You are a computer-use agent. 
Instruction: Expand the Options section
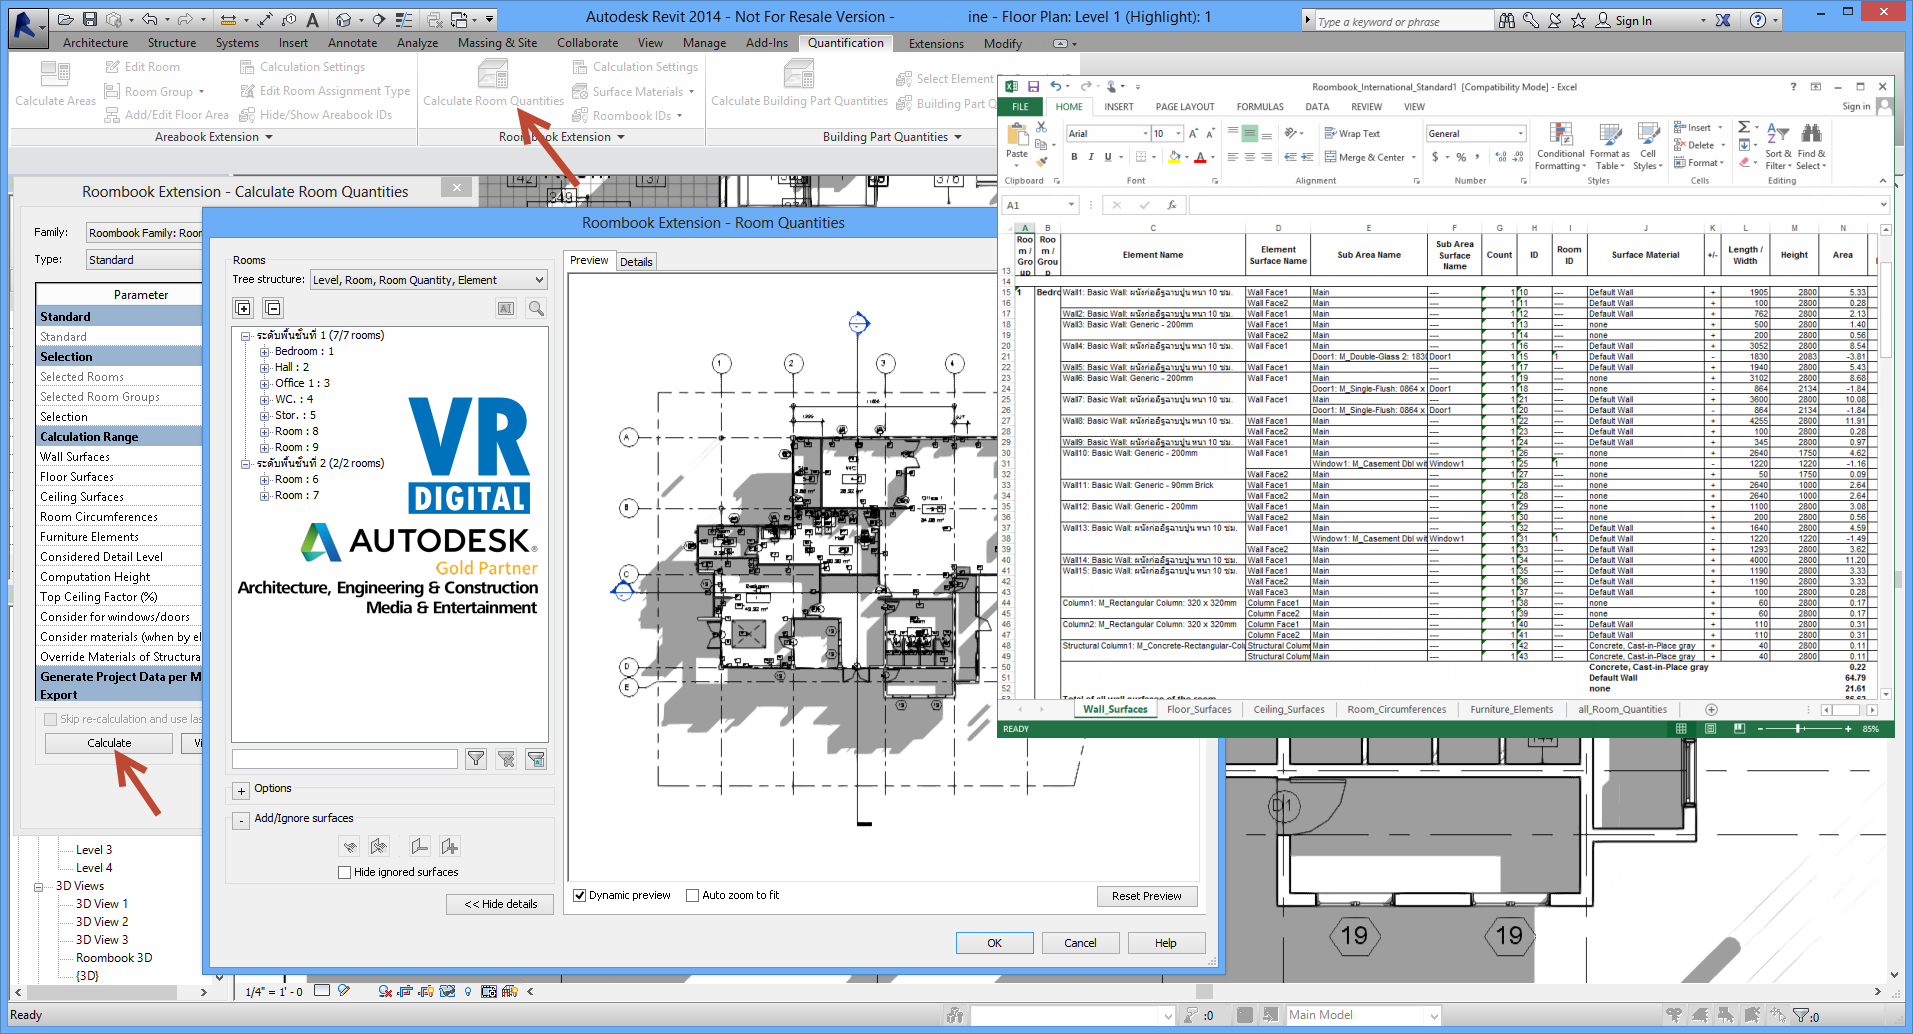[241, 791]
